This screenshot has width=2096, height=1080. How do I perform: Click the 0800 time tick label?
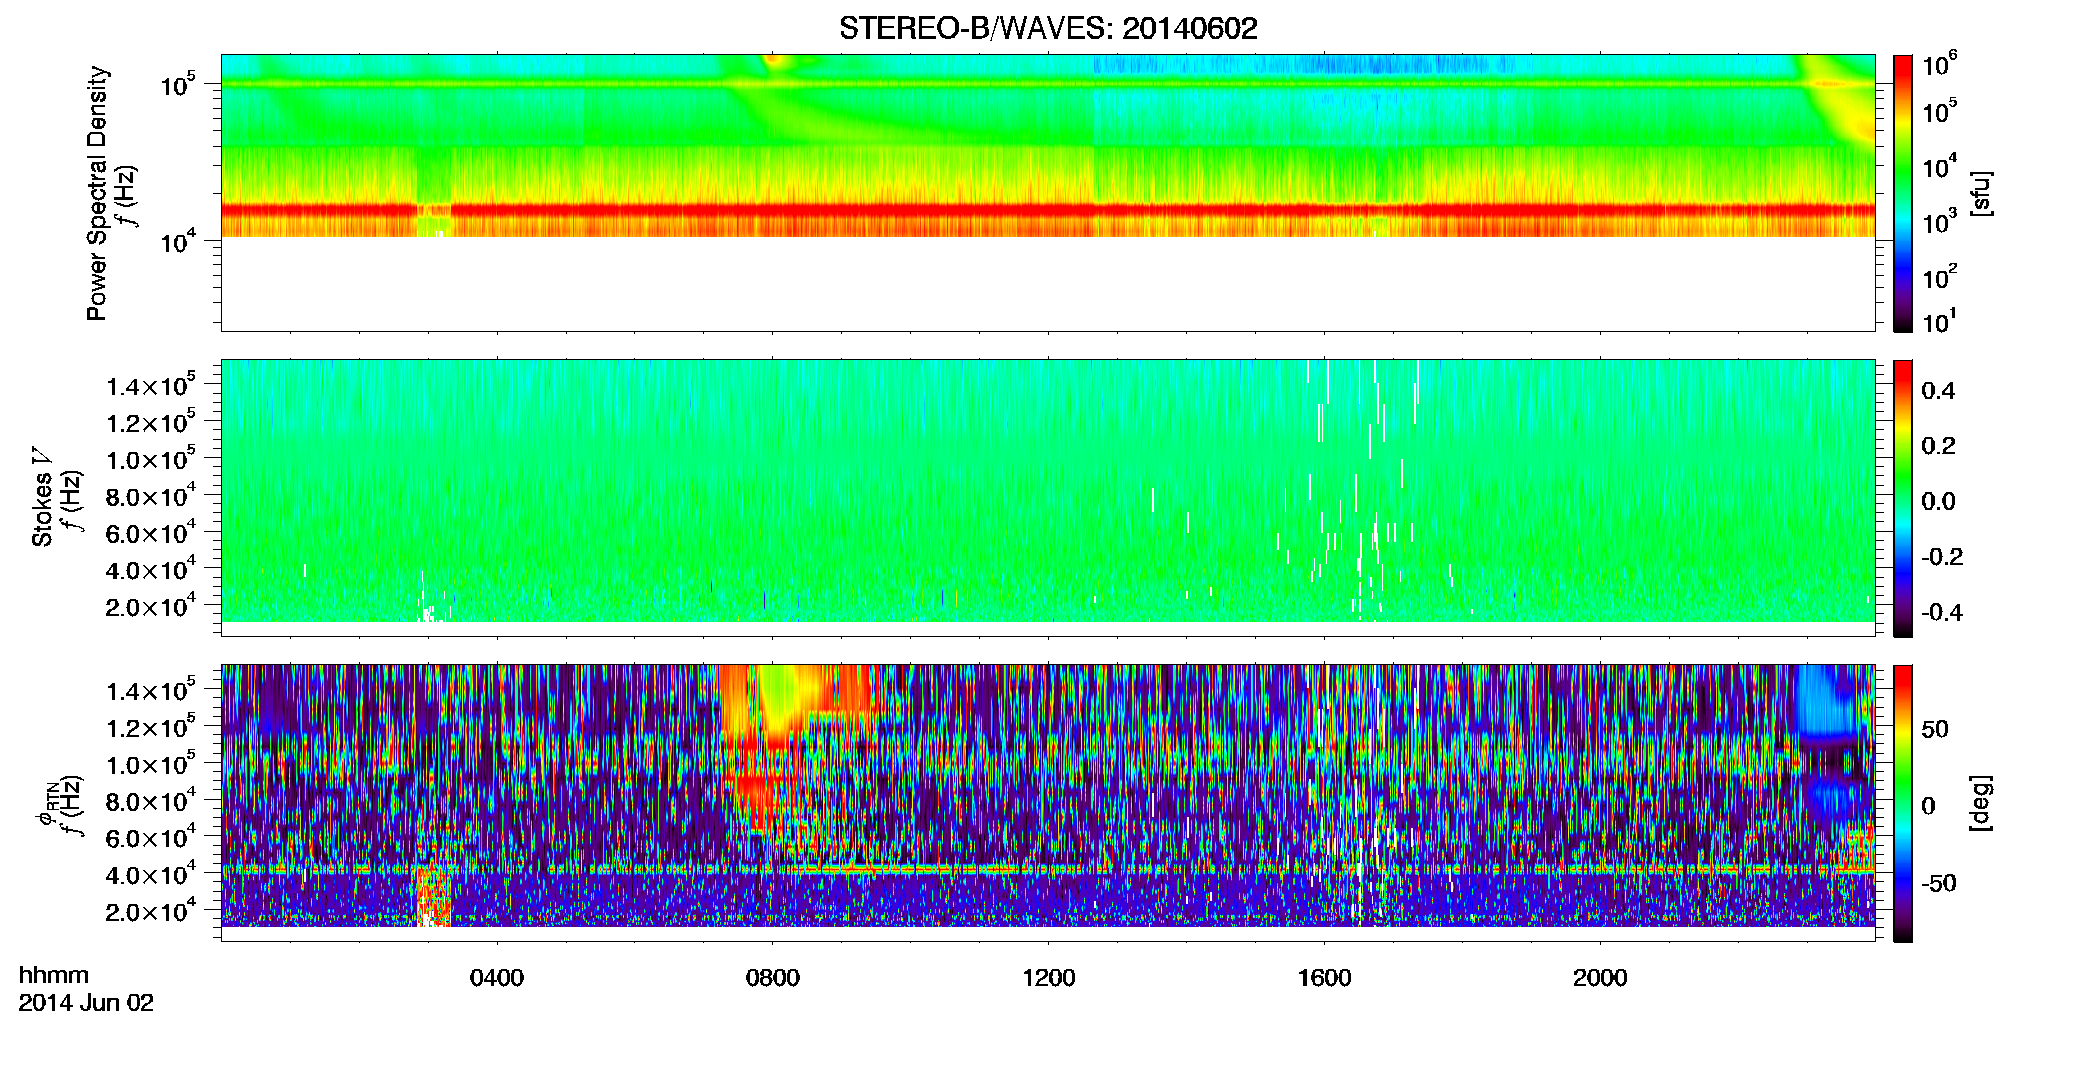773,977
